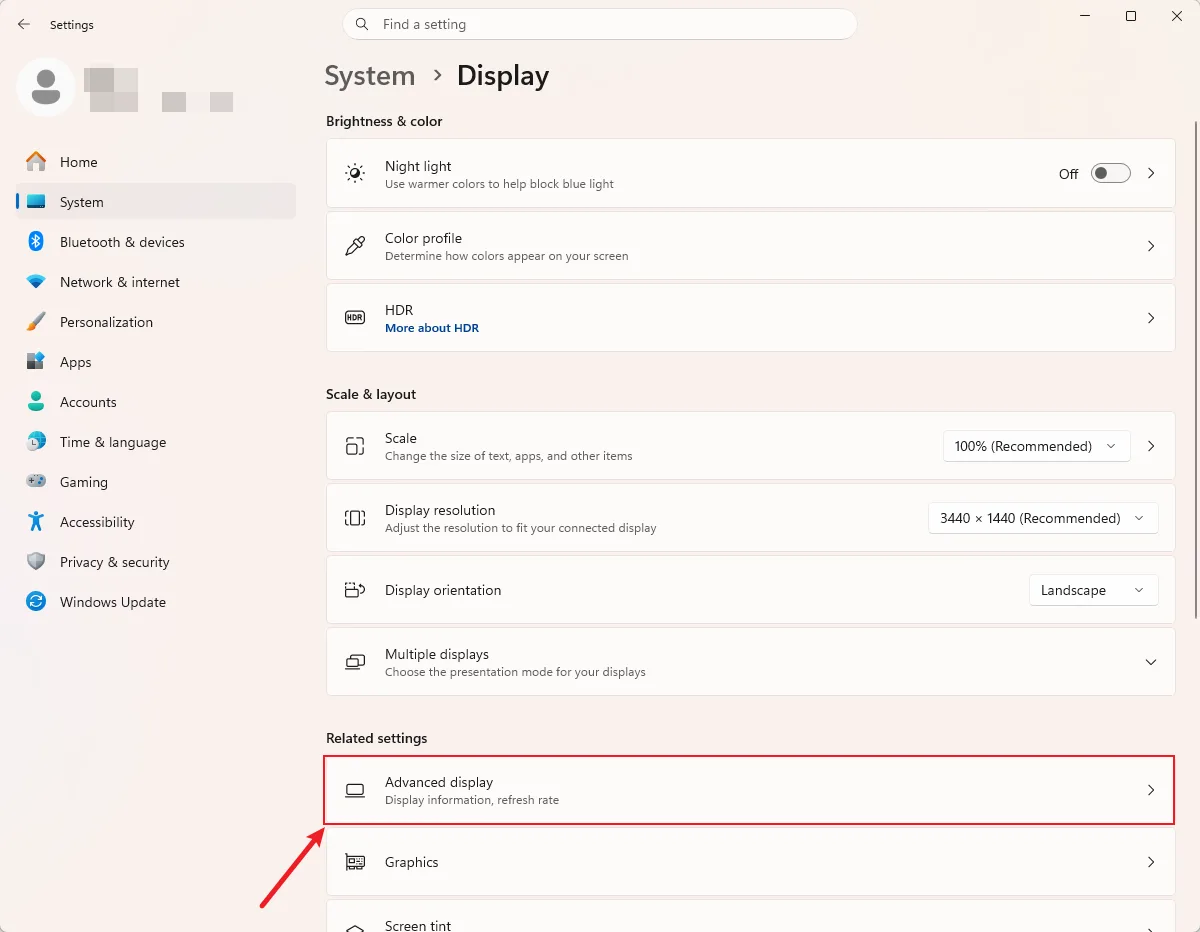Go to Home in sidebar
The image size is (1200, 932).
click(156, 162)
